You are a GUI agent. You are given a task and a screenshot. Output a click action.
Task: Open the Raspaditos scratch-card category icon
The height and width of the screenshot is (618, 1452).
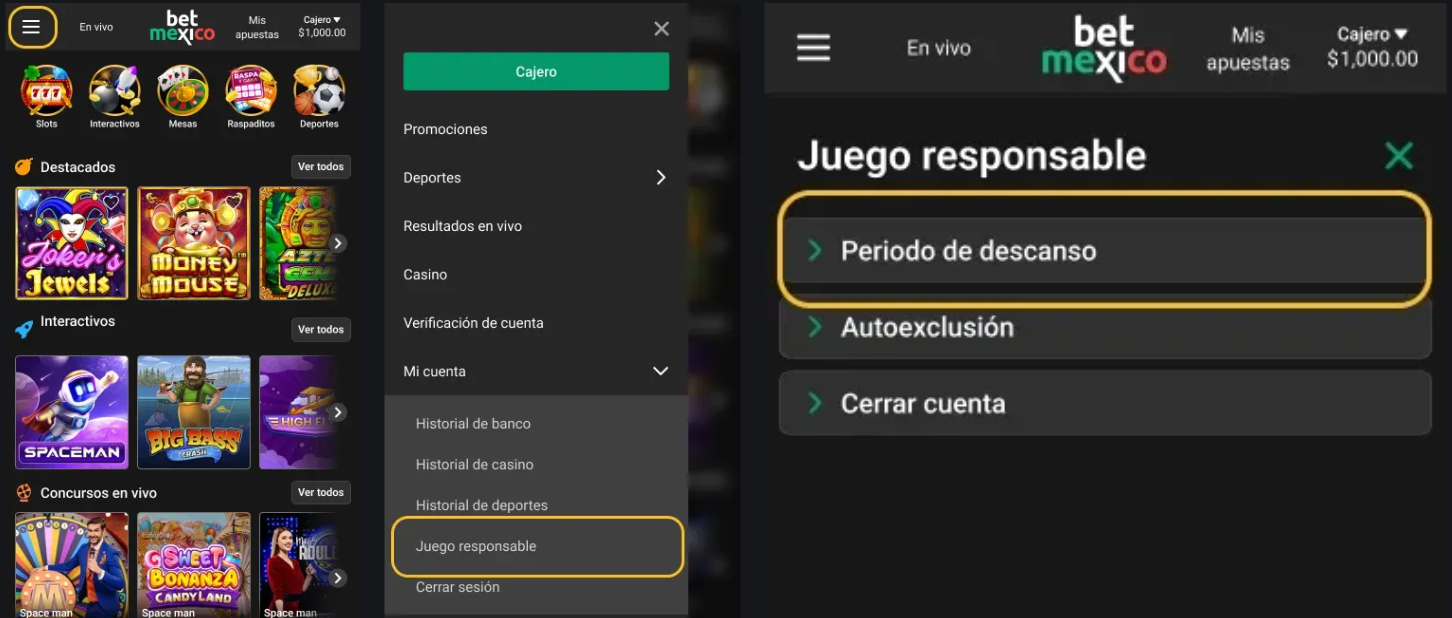(251, 91)
